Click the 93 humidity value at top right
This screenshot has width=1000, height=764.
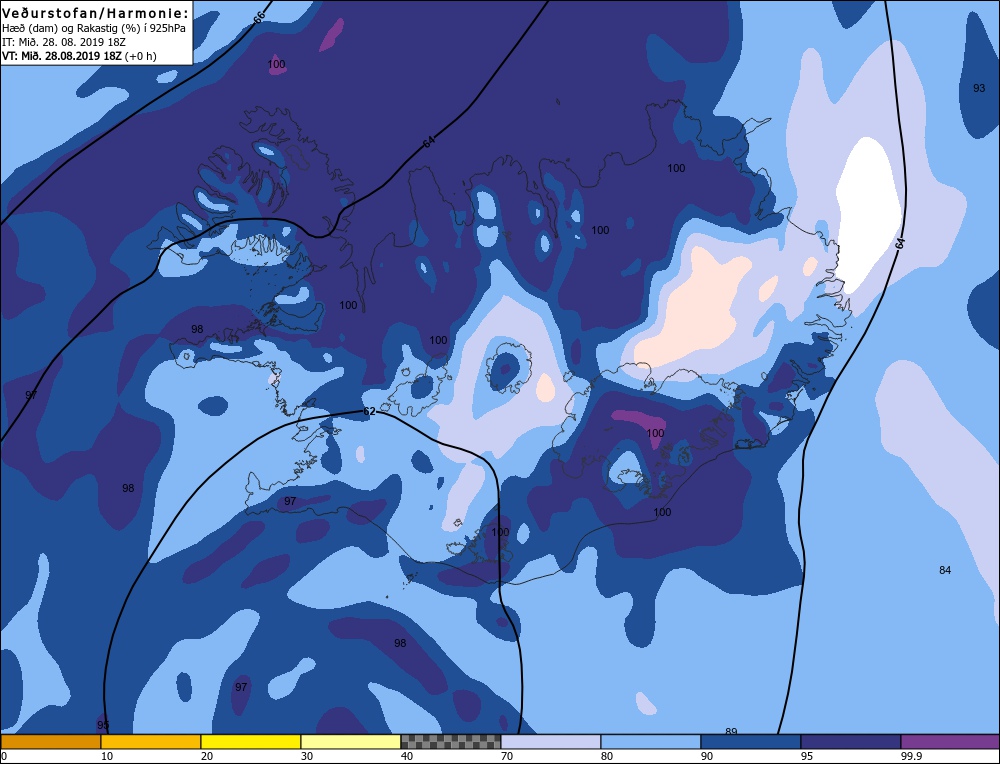point(979,88)
